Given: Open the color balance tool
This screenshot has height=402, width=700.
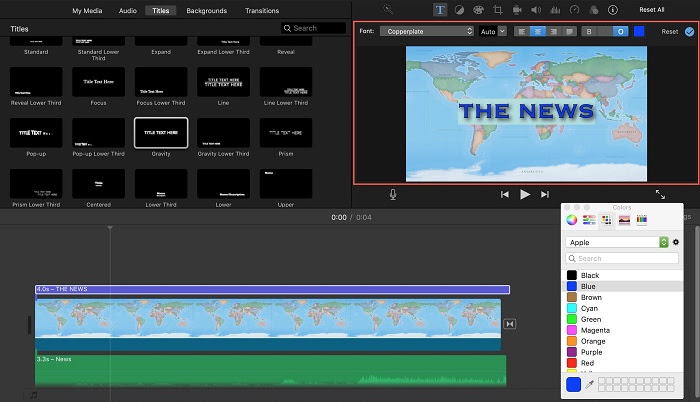Looking at the screenshot, I should (x=459, y=10).
